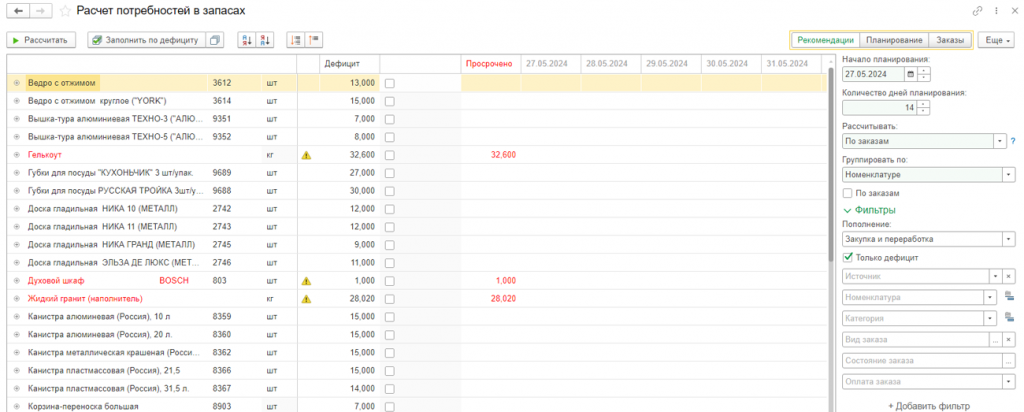Click warning icon in Гелькоут row
Image resolution: width=1024 pixels, height=412 pixels.
tap(305, 155)
